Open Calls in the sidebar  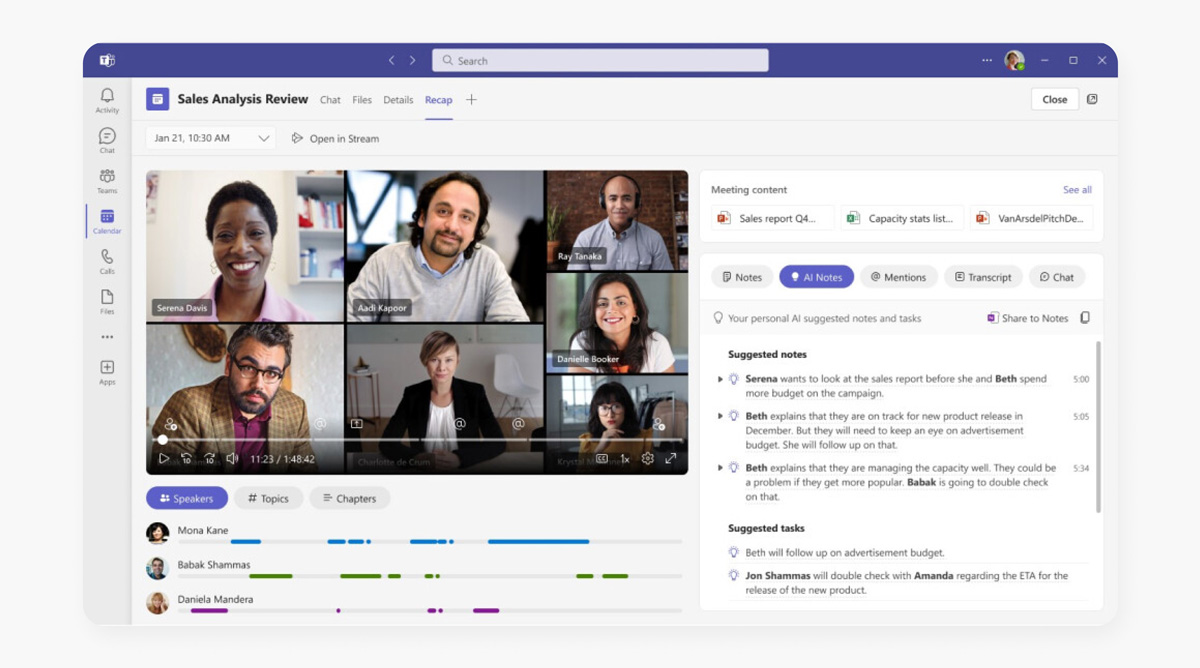[x=107, y=261]
